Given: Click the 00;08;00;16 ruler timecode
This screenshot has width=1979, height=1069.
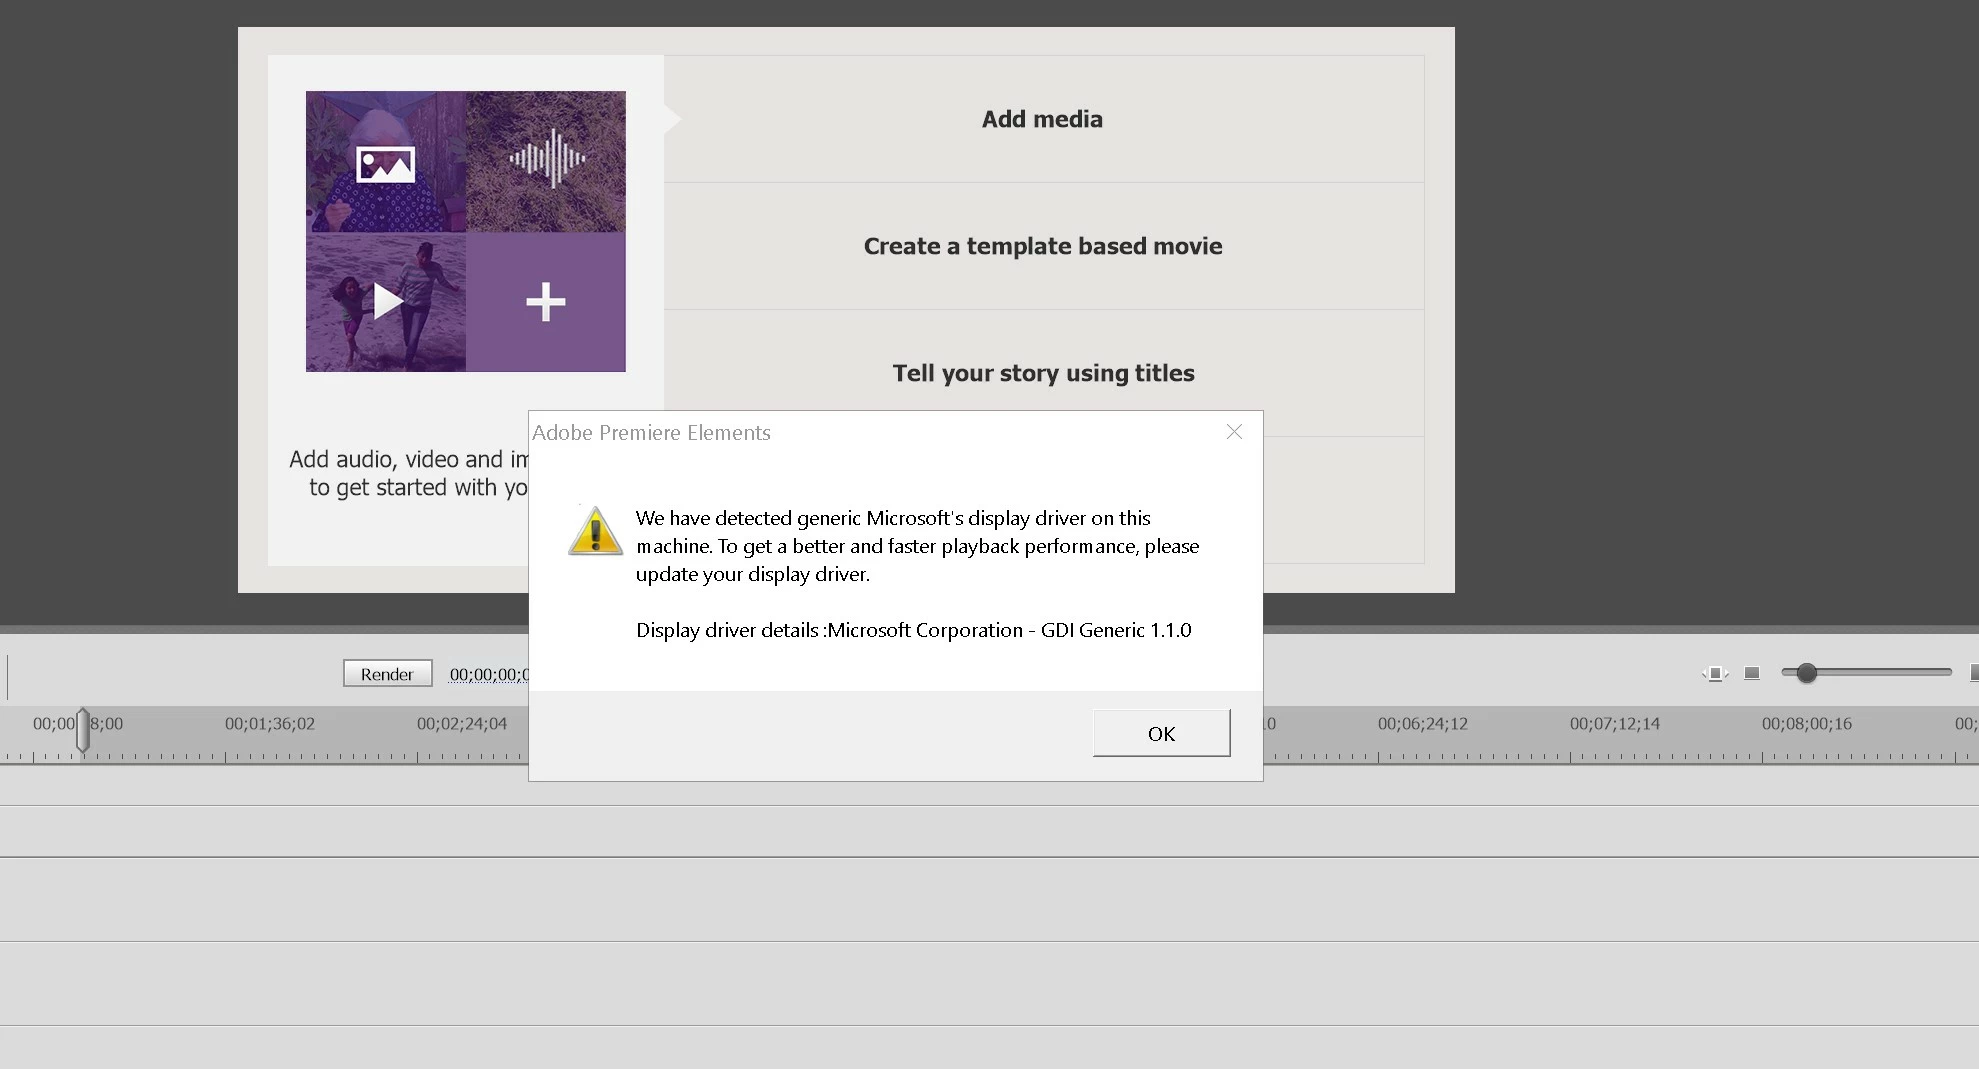Looking at the screenshot, I should tap(1807, 723).
